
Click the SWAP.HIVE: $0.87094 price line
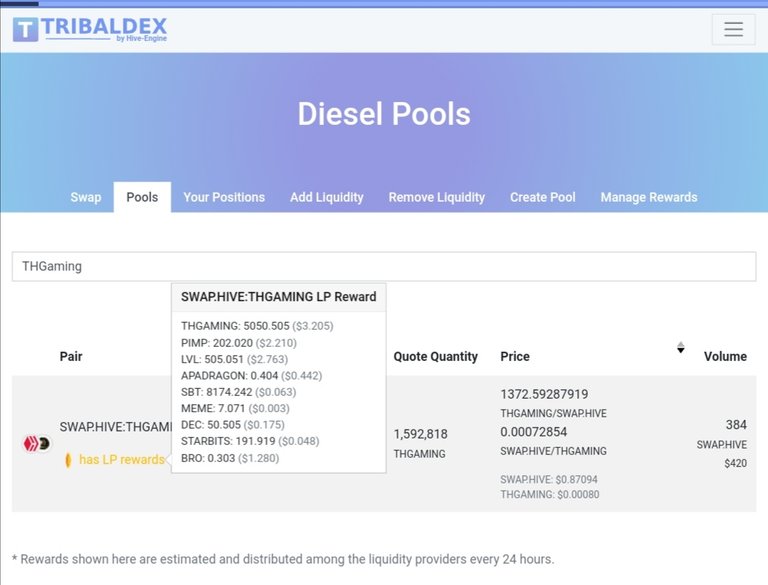[x=549, y=479]
